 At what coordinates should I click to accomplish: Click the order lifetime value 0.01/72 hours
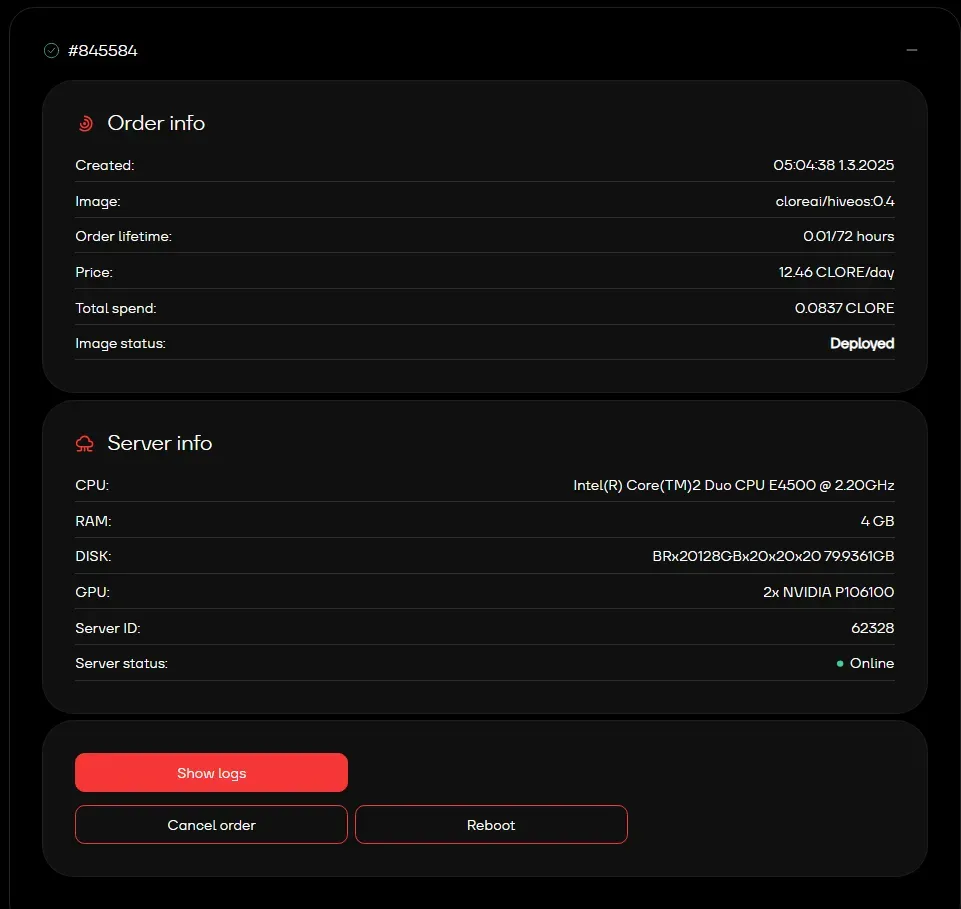pyautogui.click(x=849, y=236)
